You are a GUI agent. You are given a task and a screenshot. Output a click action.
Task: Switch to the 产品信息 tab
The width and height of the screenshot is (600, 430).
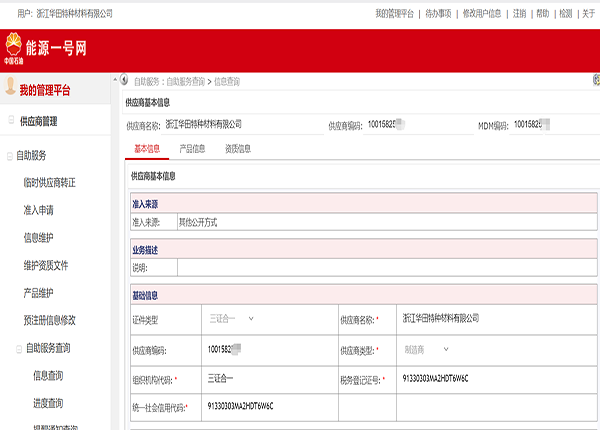(192, 149)
